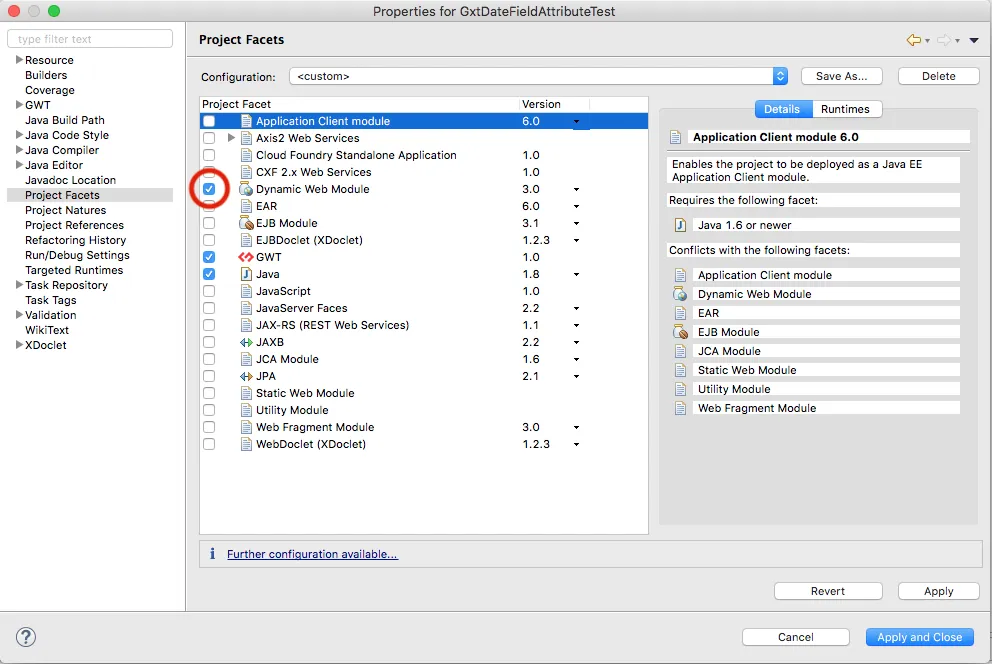Click the Details header document icon
This screenshot has width=992, height=664.
pyautogui.click(x=676, y=137)
